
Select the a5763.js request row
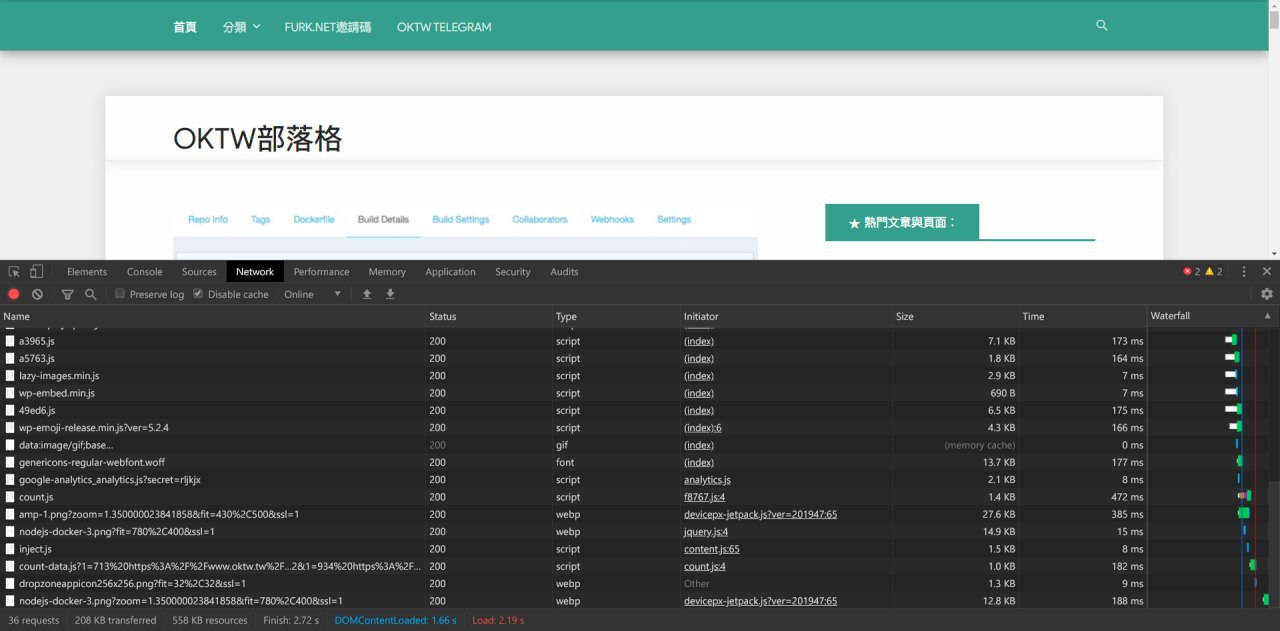tap(634, 358)
